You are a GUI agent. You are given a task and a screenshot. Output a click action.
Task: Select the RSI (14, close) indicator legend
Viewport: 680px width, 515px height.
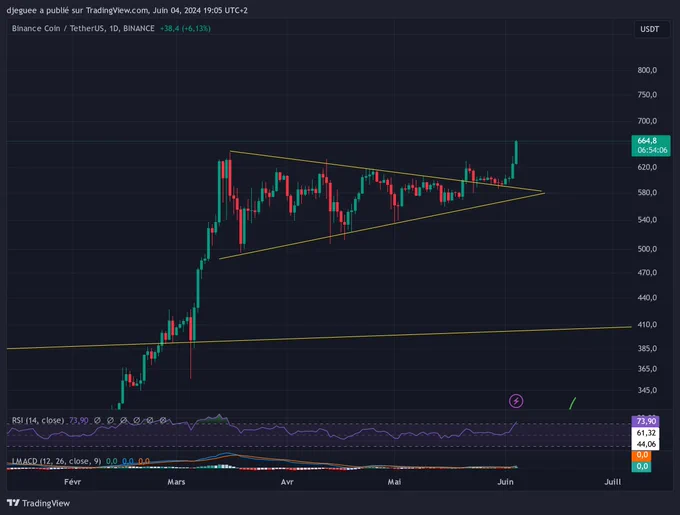point(38,420)
